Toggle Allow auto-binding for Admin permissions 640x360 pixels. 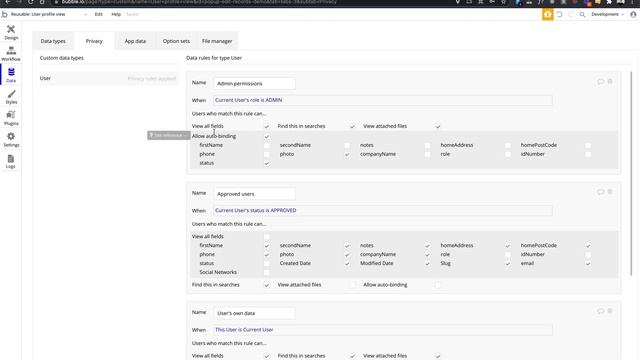pos(267,136)
